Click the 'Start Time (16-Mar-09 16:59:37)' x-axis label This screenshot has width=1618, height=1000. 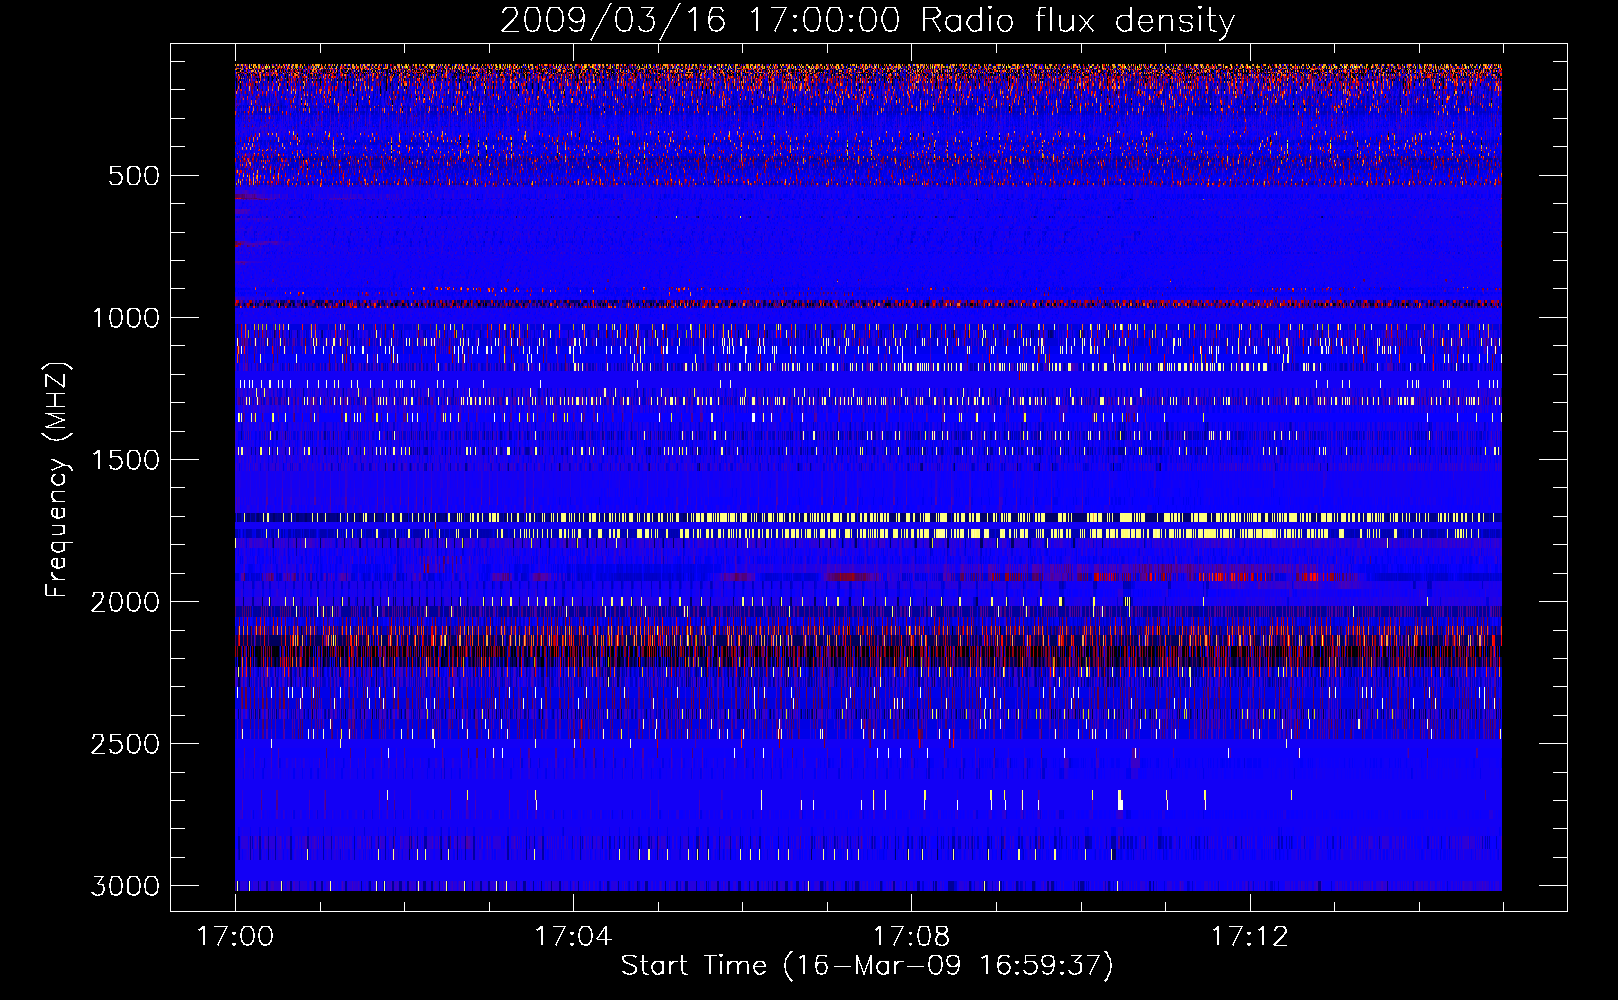(867, 966)
